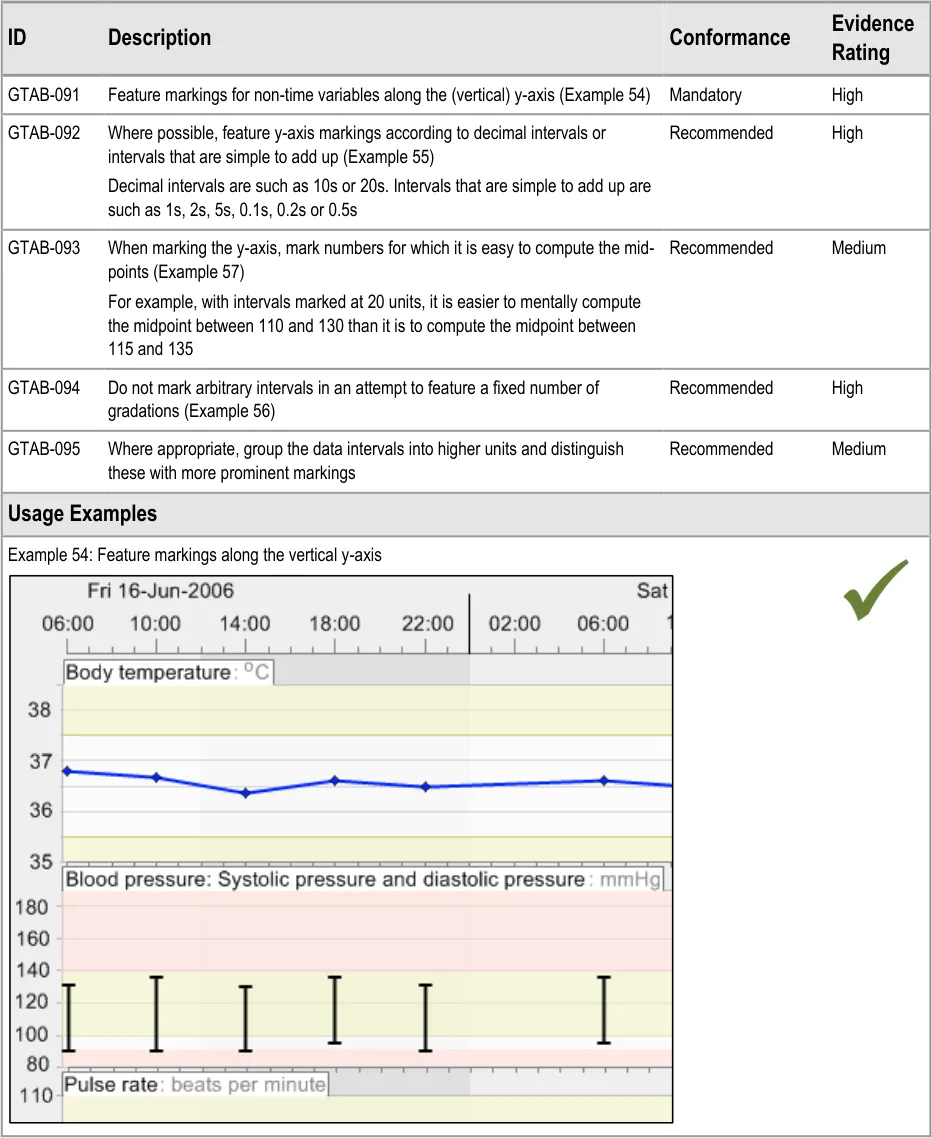Screen dimensions: 932x1138
Task: Click the GTAB-095 row ID
Action: pos(44,450)
